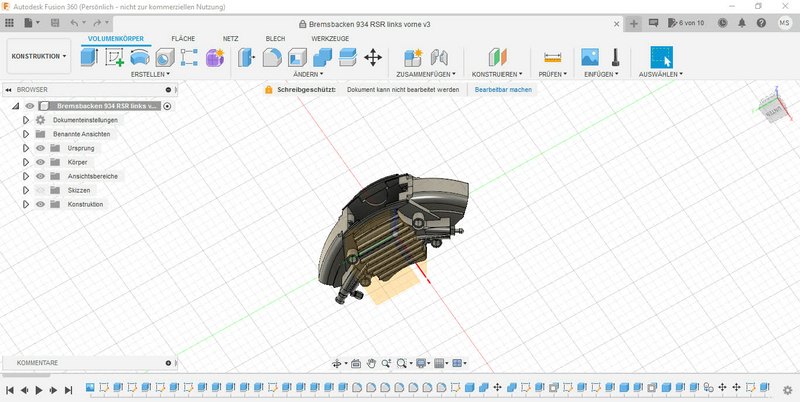The height and width of the screenshot is (402, 800).
Task: Open job status 6 von 10
Action: [685, 23]
